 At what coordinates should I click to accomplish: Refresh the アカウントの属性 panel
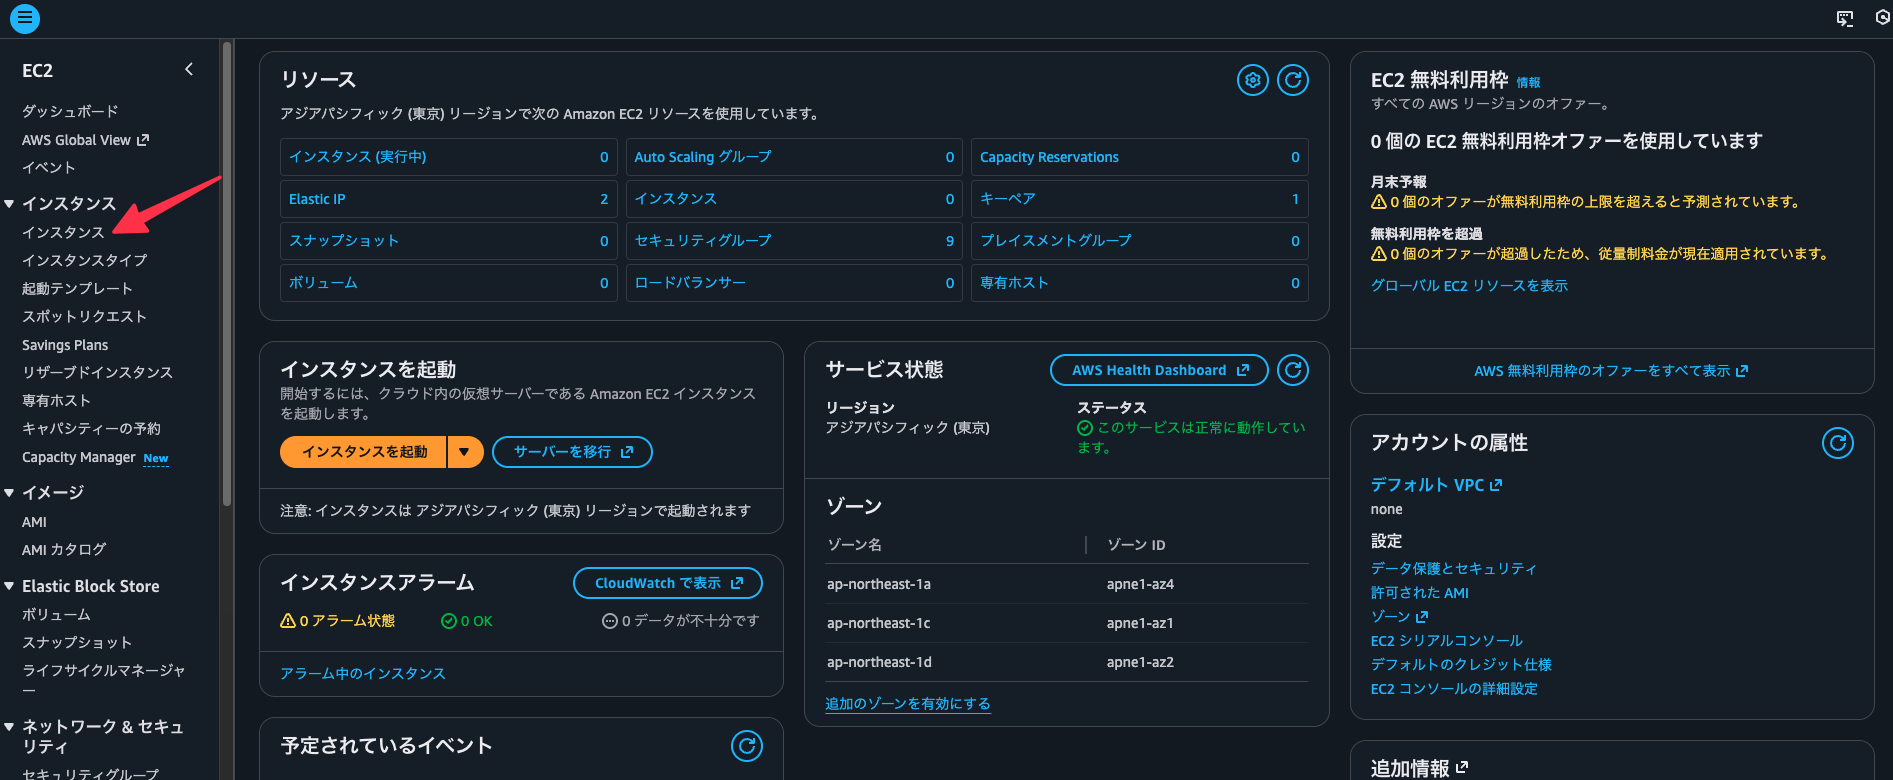click(1837, 443)
